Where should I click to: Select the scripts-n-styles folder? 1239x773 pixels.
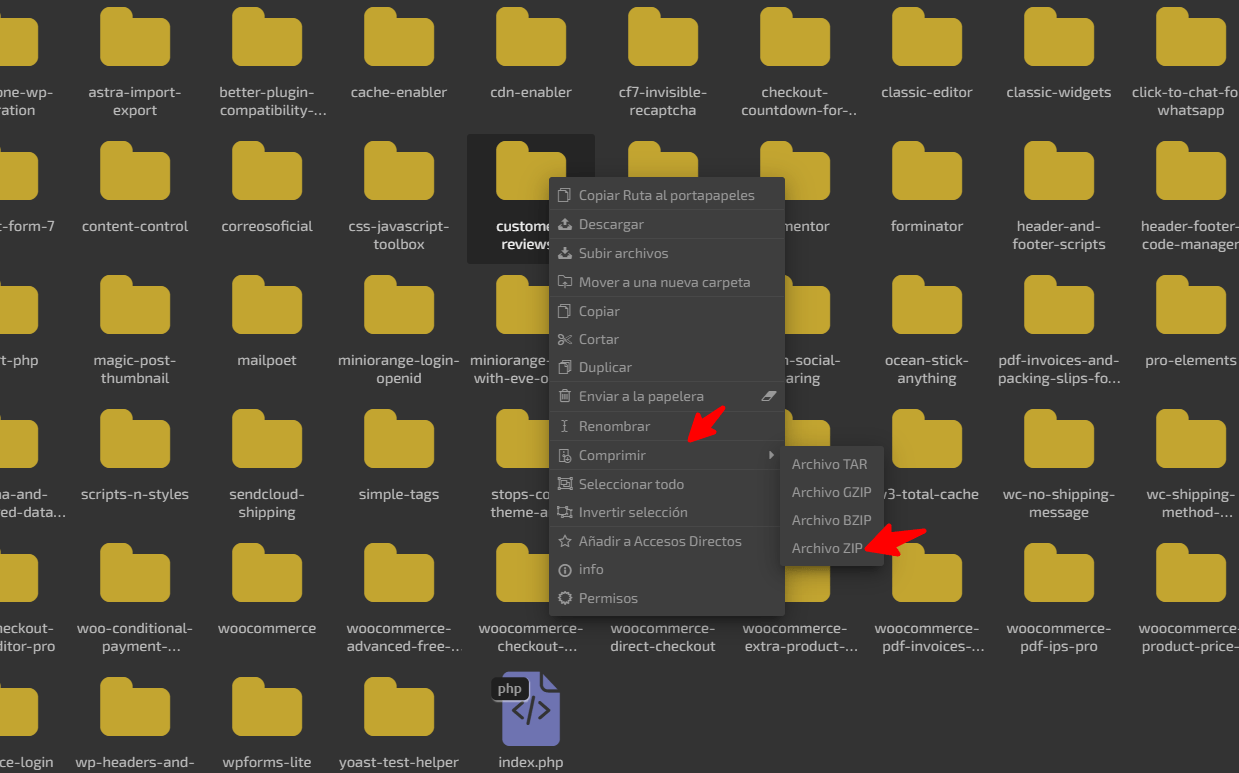[x=135, y=456]
